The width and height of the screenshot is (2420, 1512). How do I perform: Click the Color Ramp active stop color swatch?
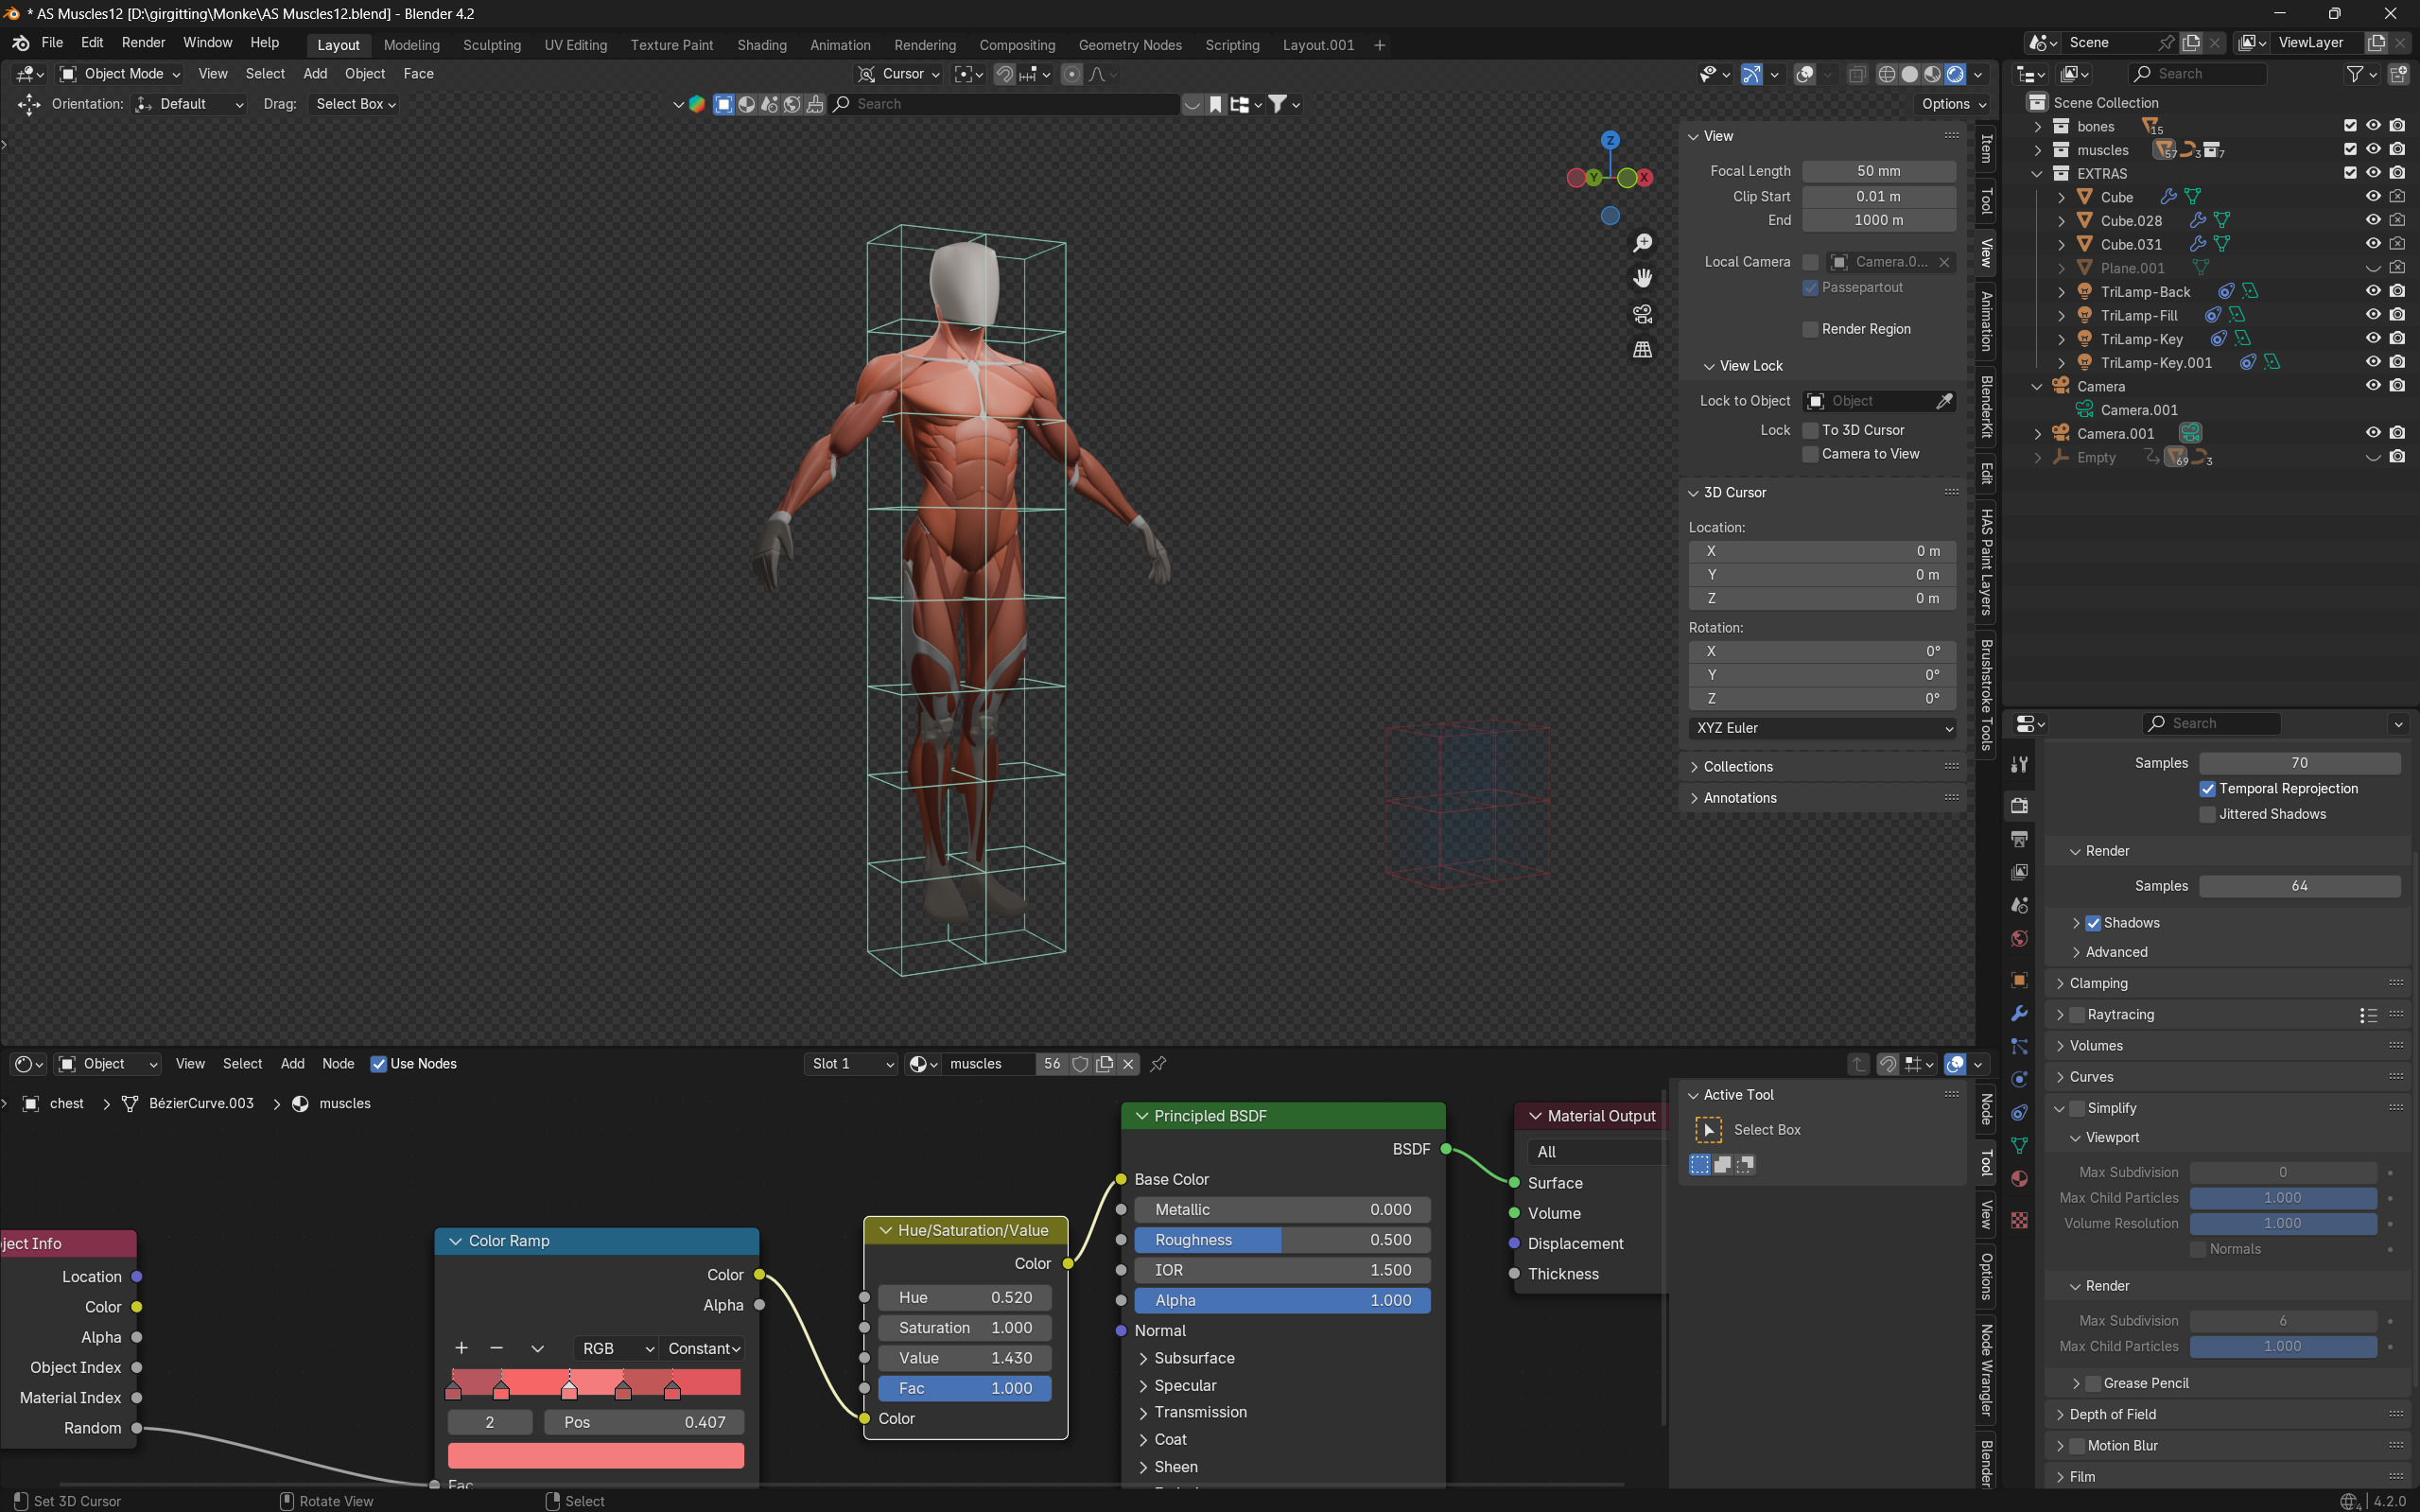(x=595, y=1455)
